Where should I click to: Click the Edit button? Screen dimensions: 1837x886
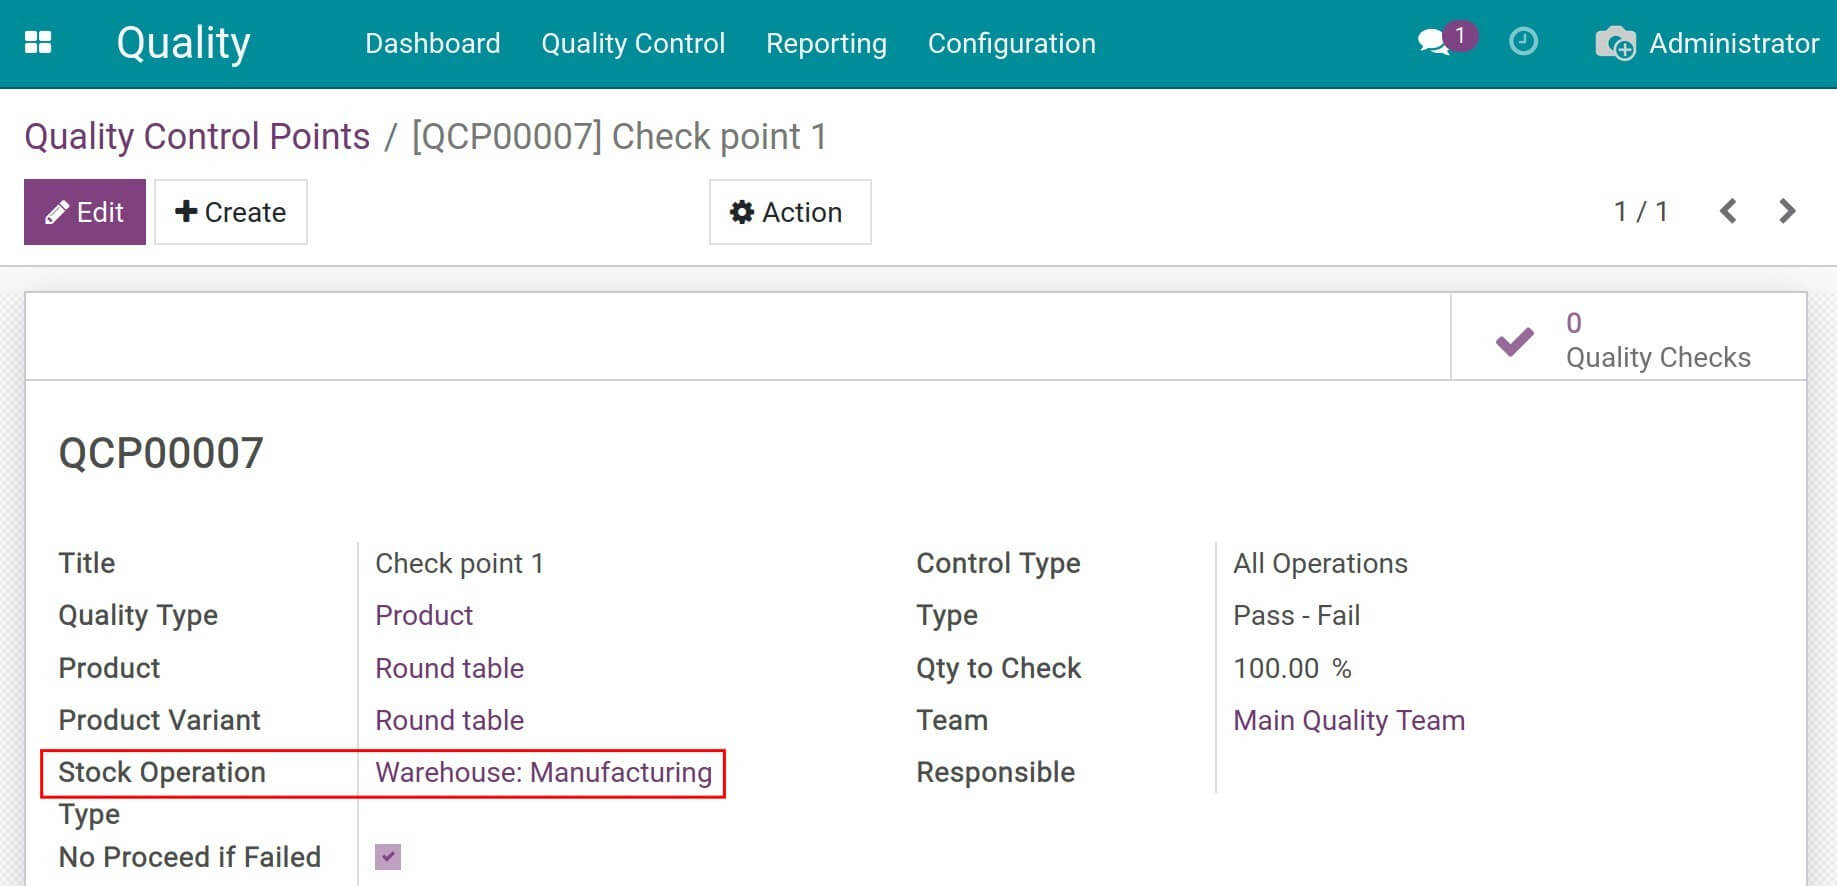coord(85,212)
